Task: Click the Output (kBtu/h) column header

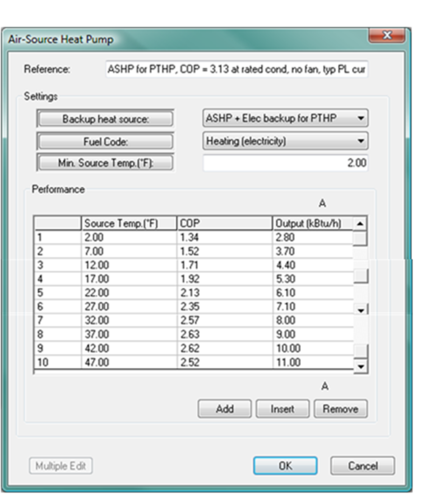Action: (313, 223)
